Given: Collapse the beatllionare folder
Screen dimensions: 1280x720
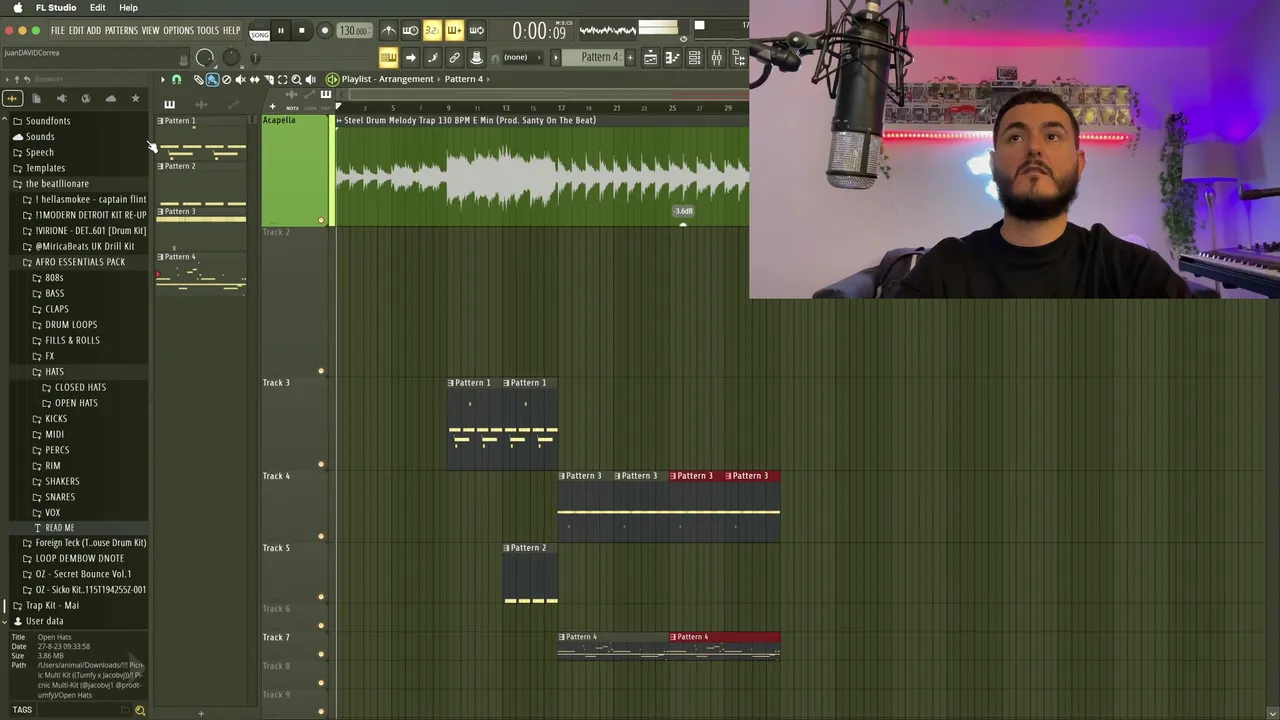Looking at the screenshot, I should click(x=57, y=184).
